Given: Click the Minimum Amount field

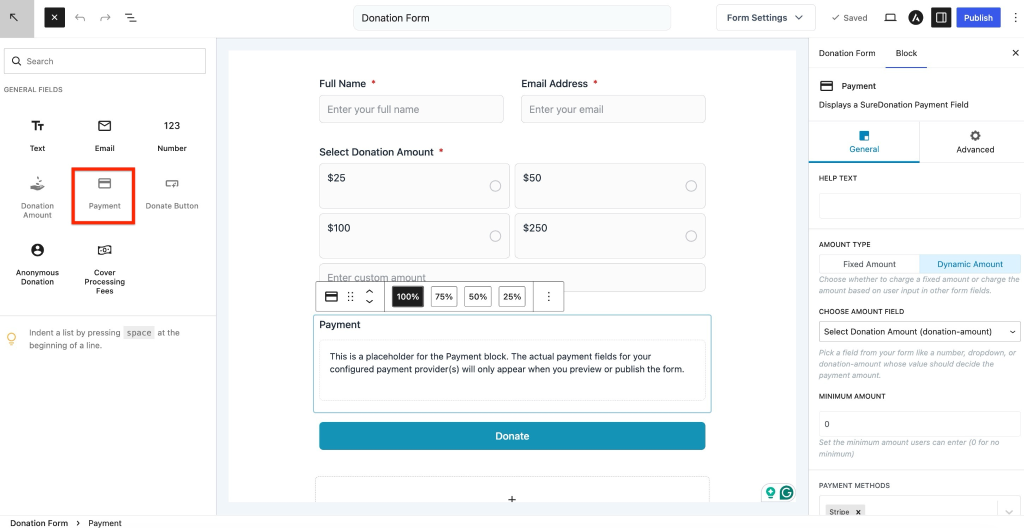Looking at the screenshot, I should (x=920, y=424).
